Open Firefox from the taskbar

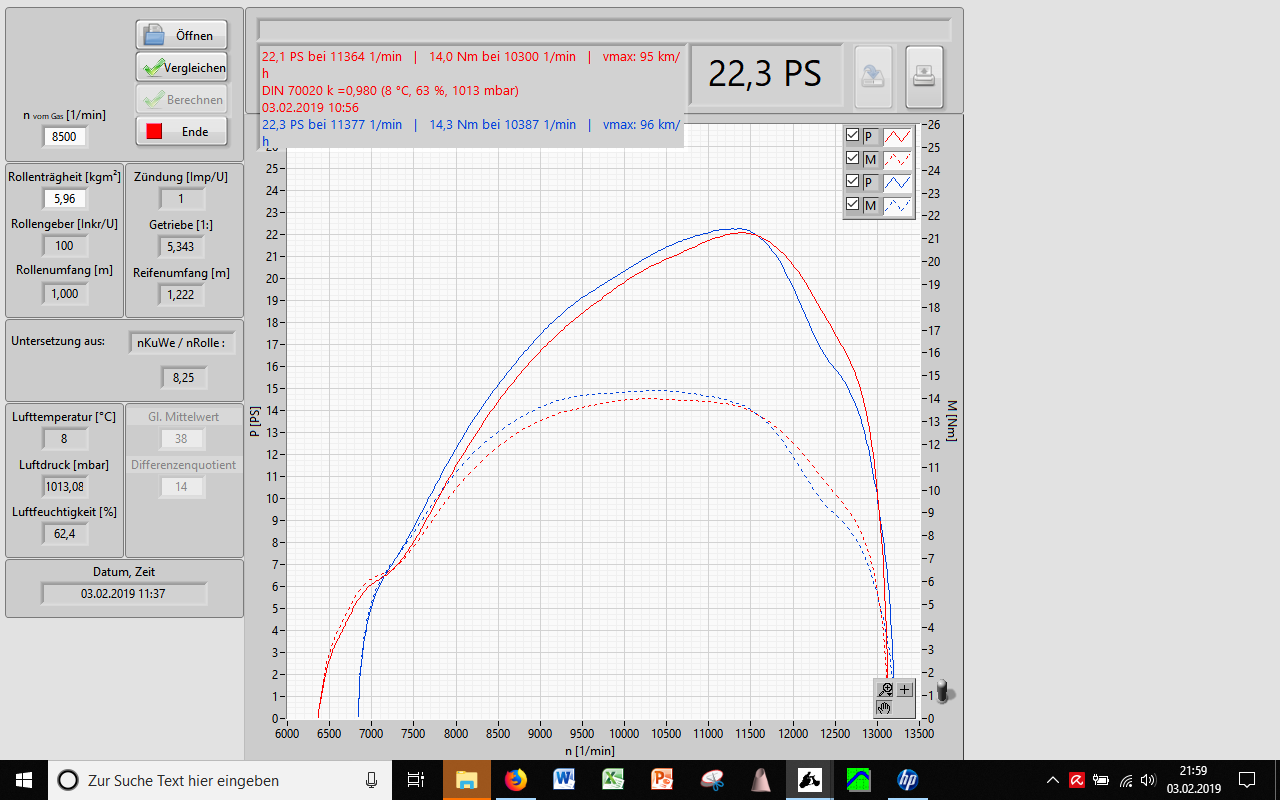(x=516, y=779)
